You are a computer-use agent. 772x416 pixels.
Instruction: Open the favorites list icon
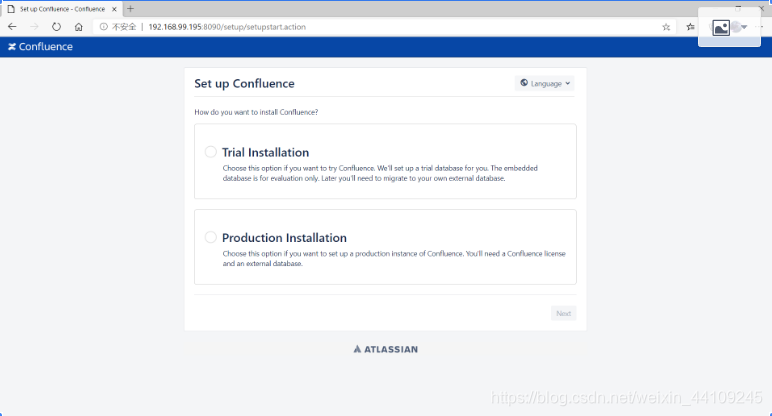(x=691, y=27)
